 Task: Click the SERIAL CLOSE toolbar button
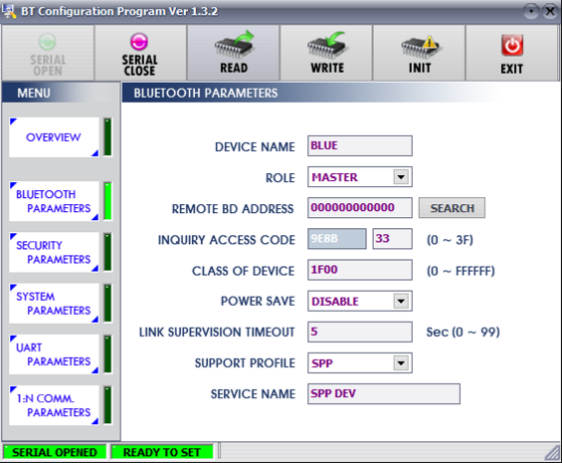pyautogui.click(x=140, y=53)
